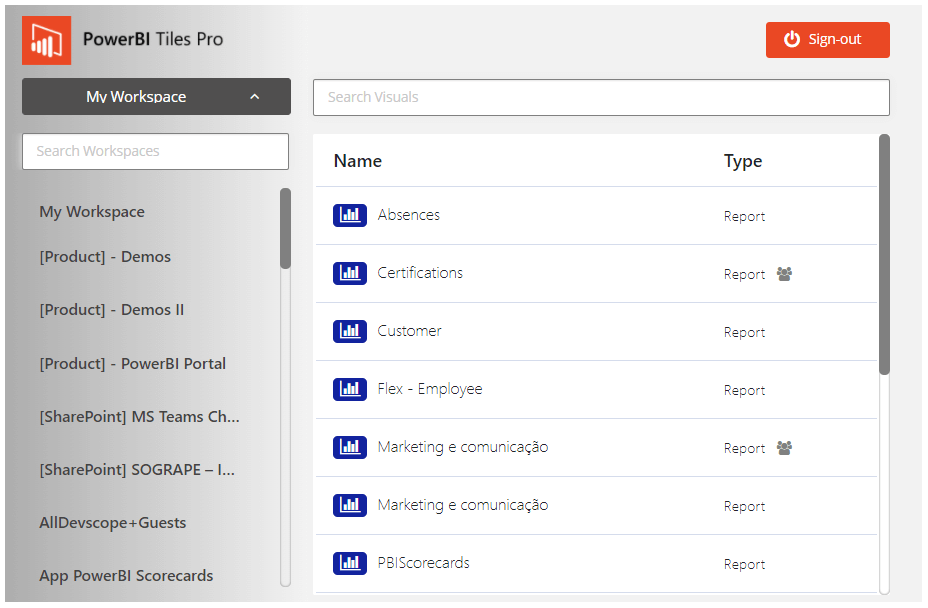Click the report icon beside Absences
Viewport: 928px width, 608px height.
pyautogui.click(x=349, y=214)
